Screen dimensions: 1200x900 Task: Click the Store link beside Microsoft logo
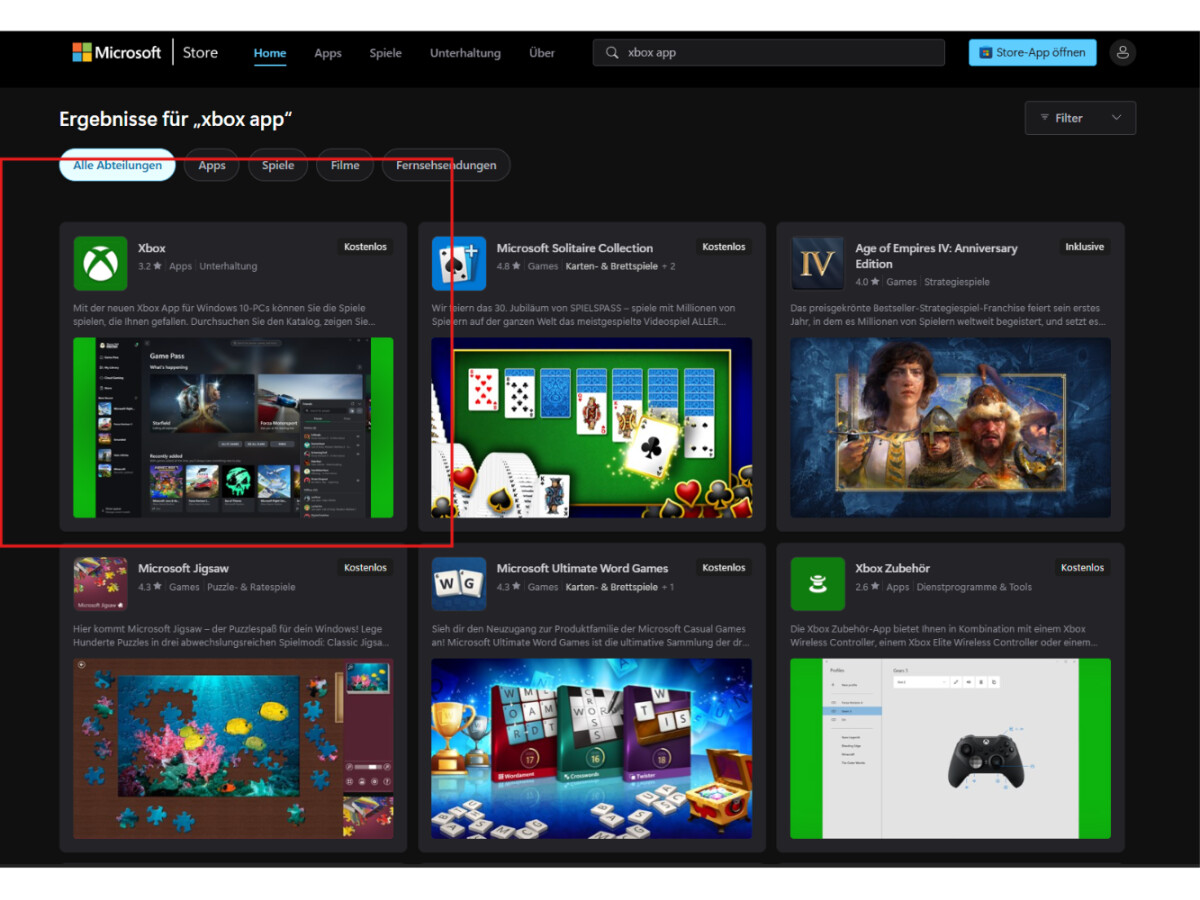click(x=200, y=52)
